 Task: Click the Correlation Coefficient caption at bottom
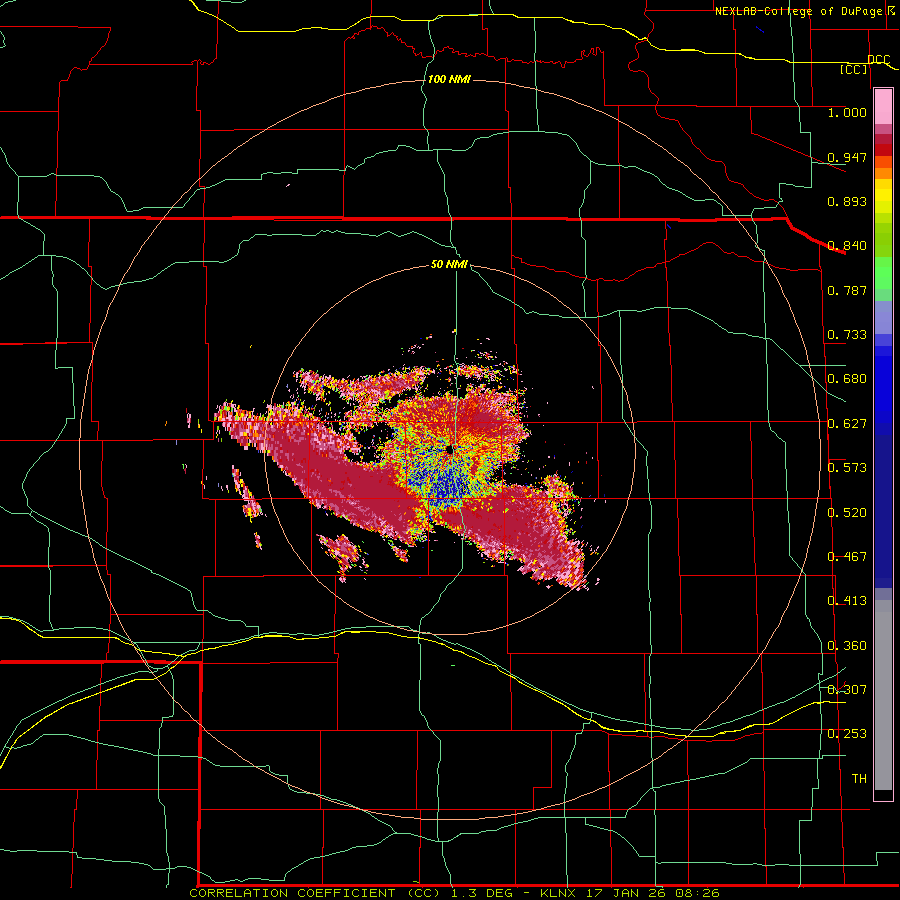pos(454,893)
